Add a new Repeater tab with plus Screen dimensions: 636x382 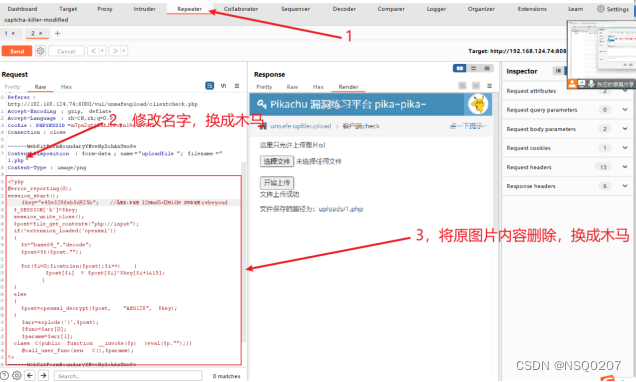click(x=58, y=33)
